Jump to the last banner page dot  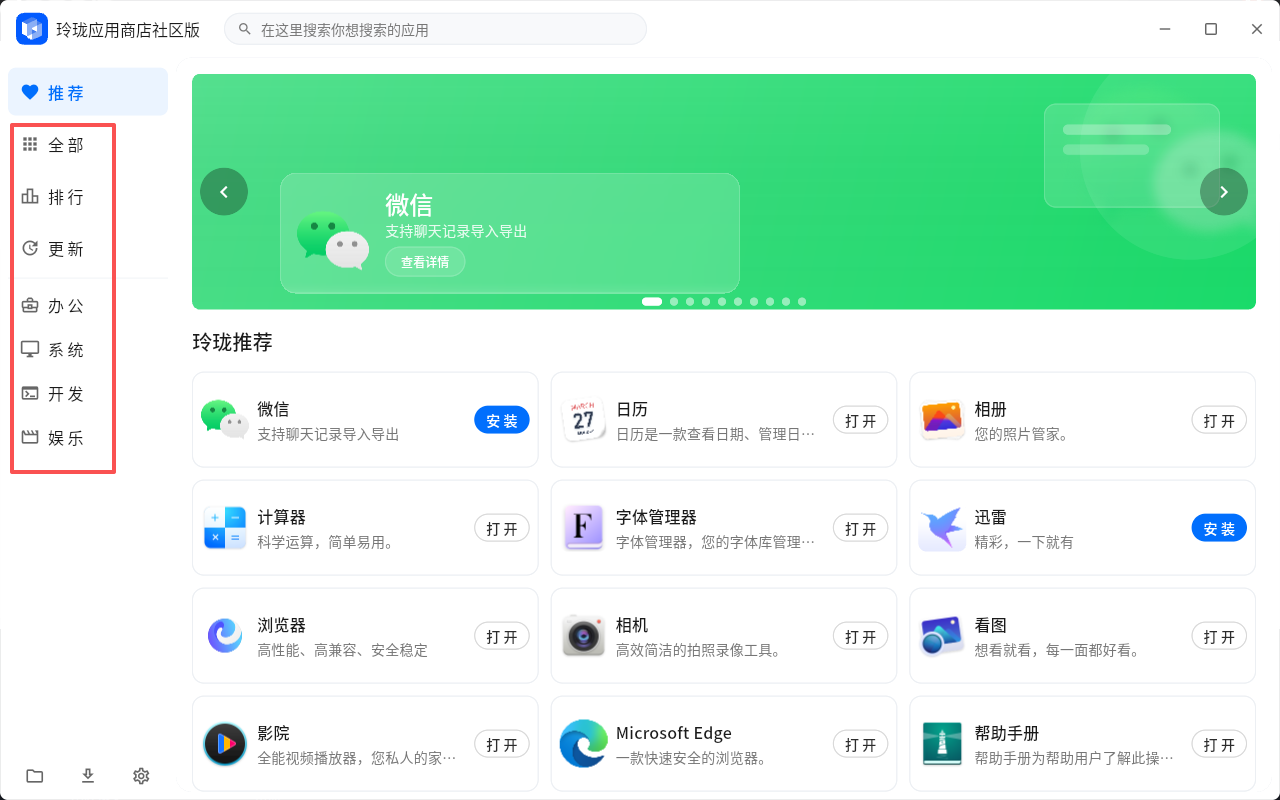pos(802,301)
